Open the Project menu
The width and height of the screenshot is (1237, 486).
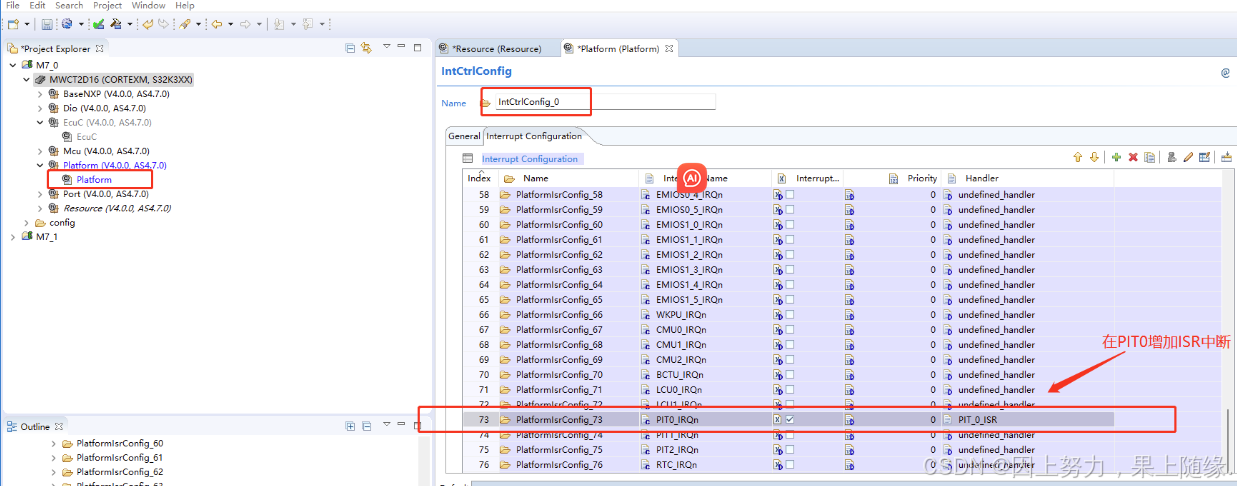107,5
